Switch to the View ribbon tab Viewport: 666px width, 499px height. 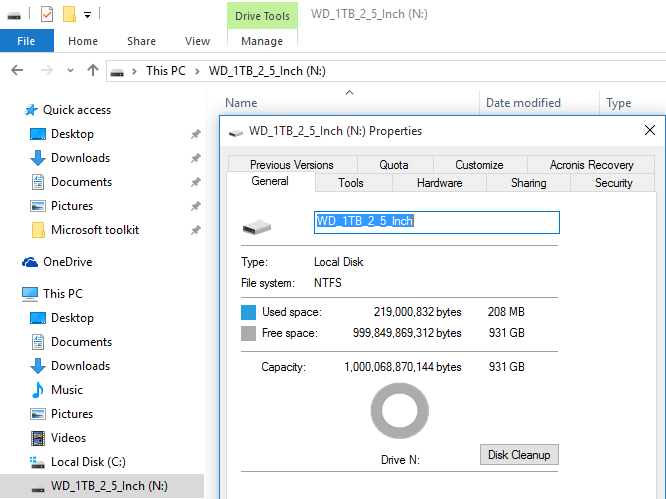198,41
